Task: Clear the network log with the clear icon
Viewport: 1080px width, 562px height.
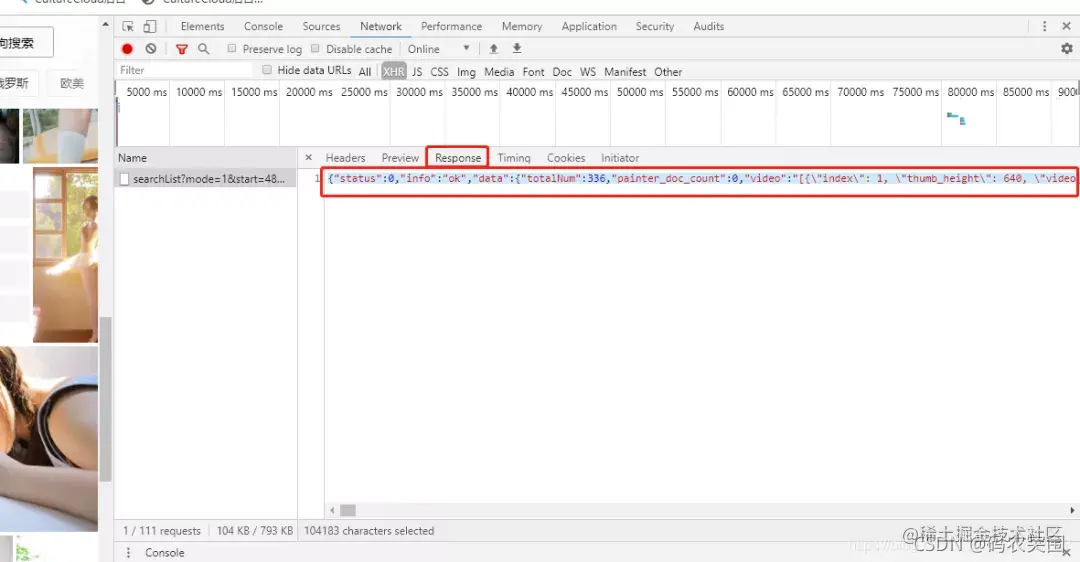Action: pos(151,49)
